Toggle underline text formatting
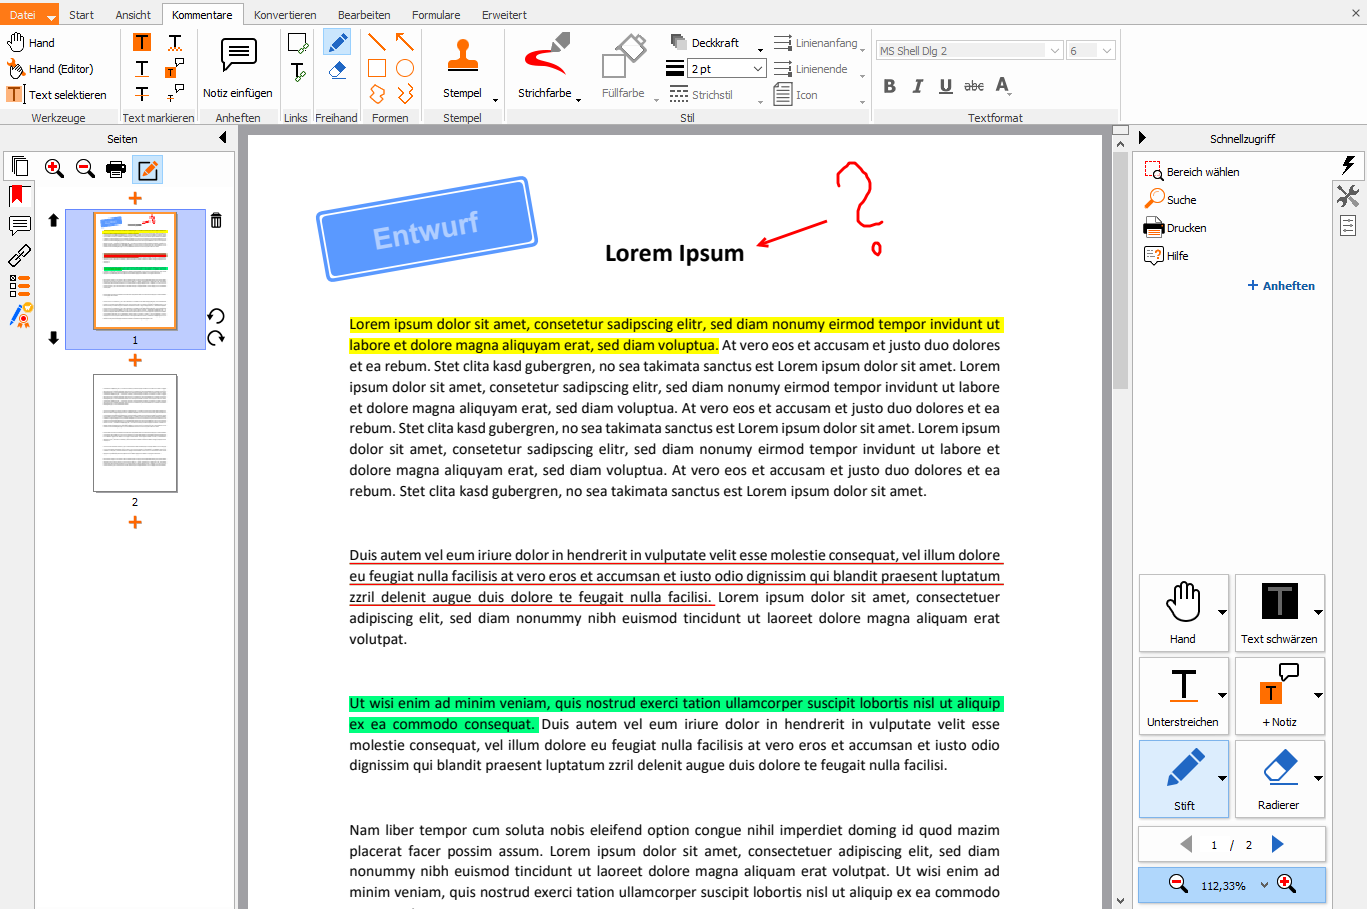The image size is (1367, 909). click(x=945, y=86)
